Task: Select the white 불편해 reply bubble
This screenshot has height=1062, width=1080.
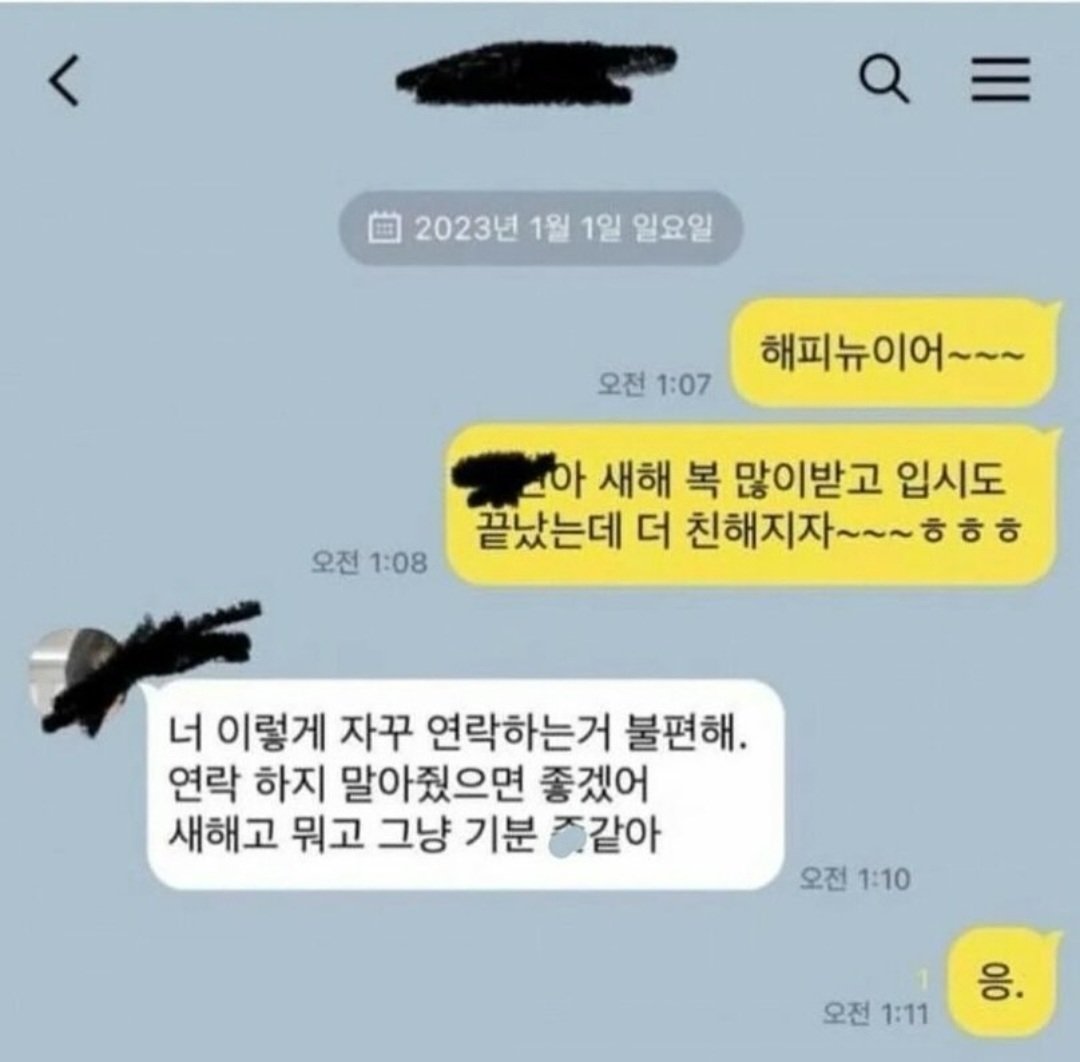Action: 466,784
